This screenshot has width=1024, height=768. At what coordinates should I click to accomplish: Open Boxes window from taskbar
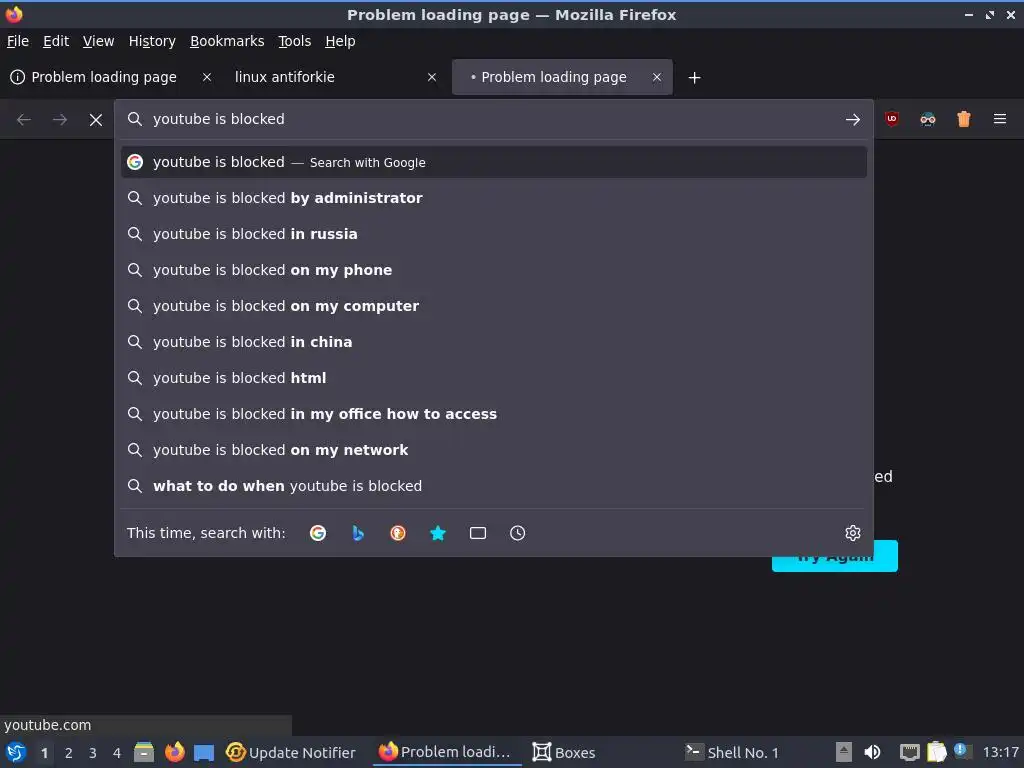(x=564, y=752)
